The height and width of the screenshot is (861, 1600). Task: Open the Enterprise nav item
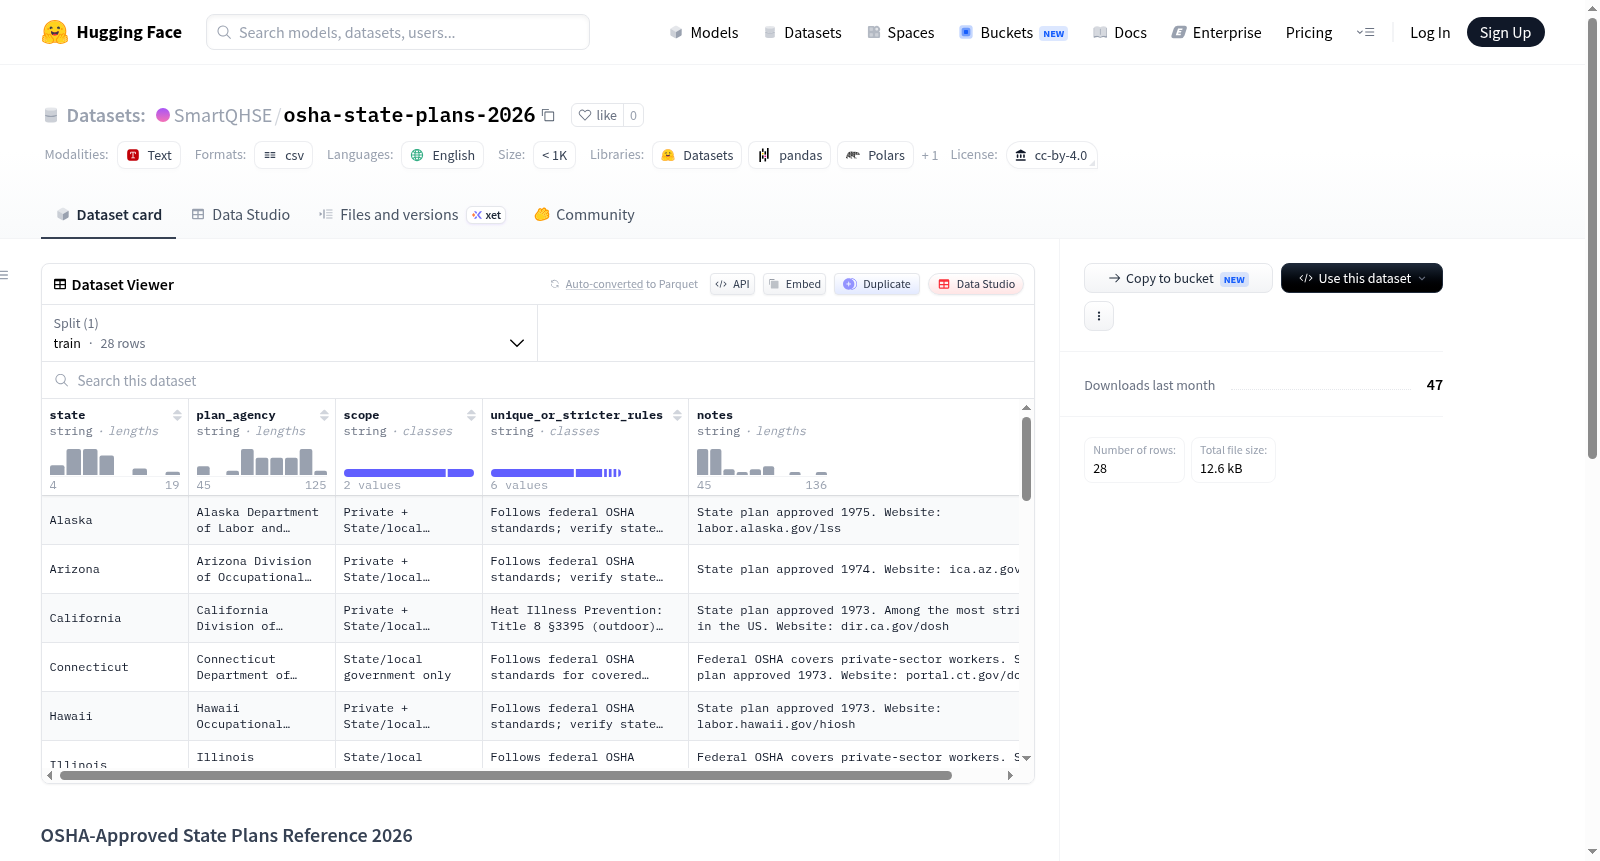pos(1216,32)
